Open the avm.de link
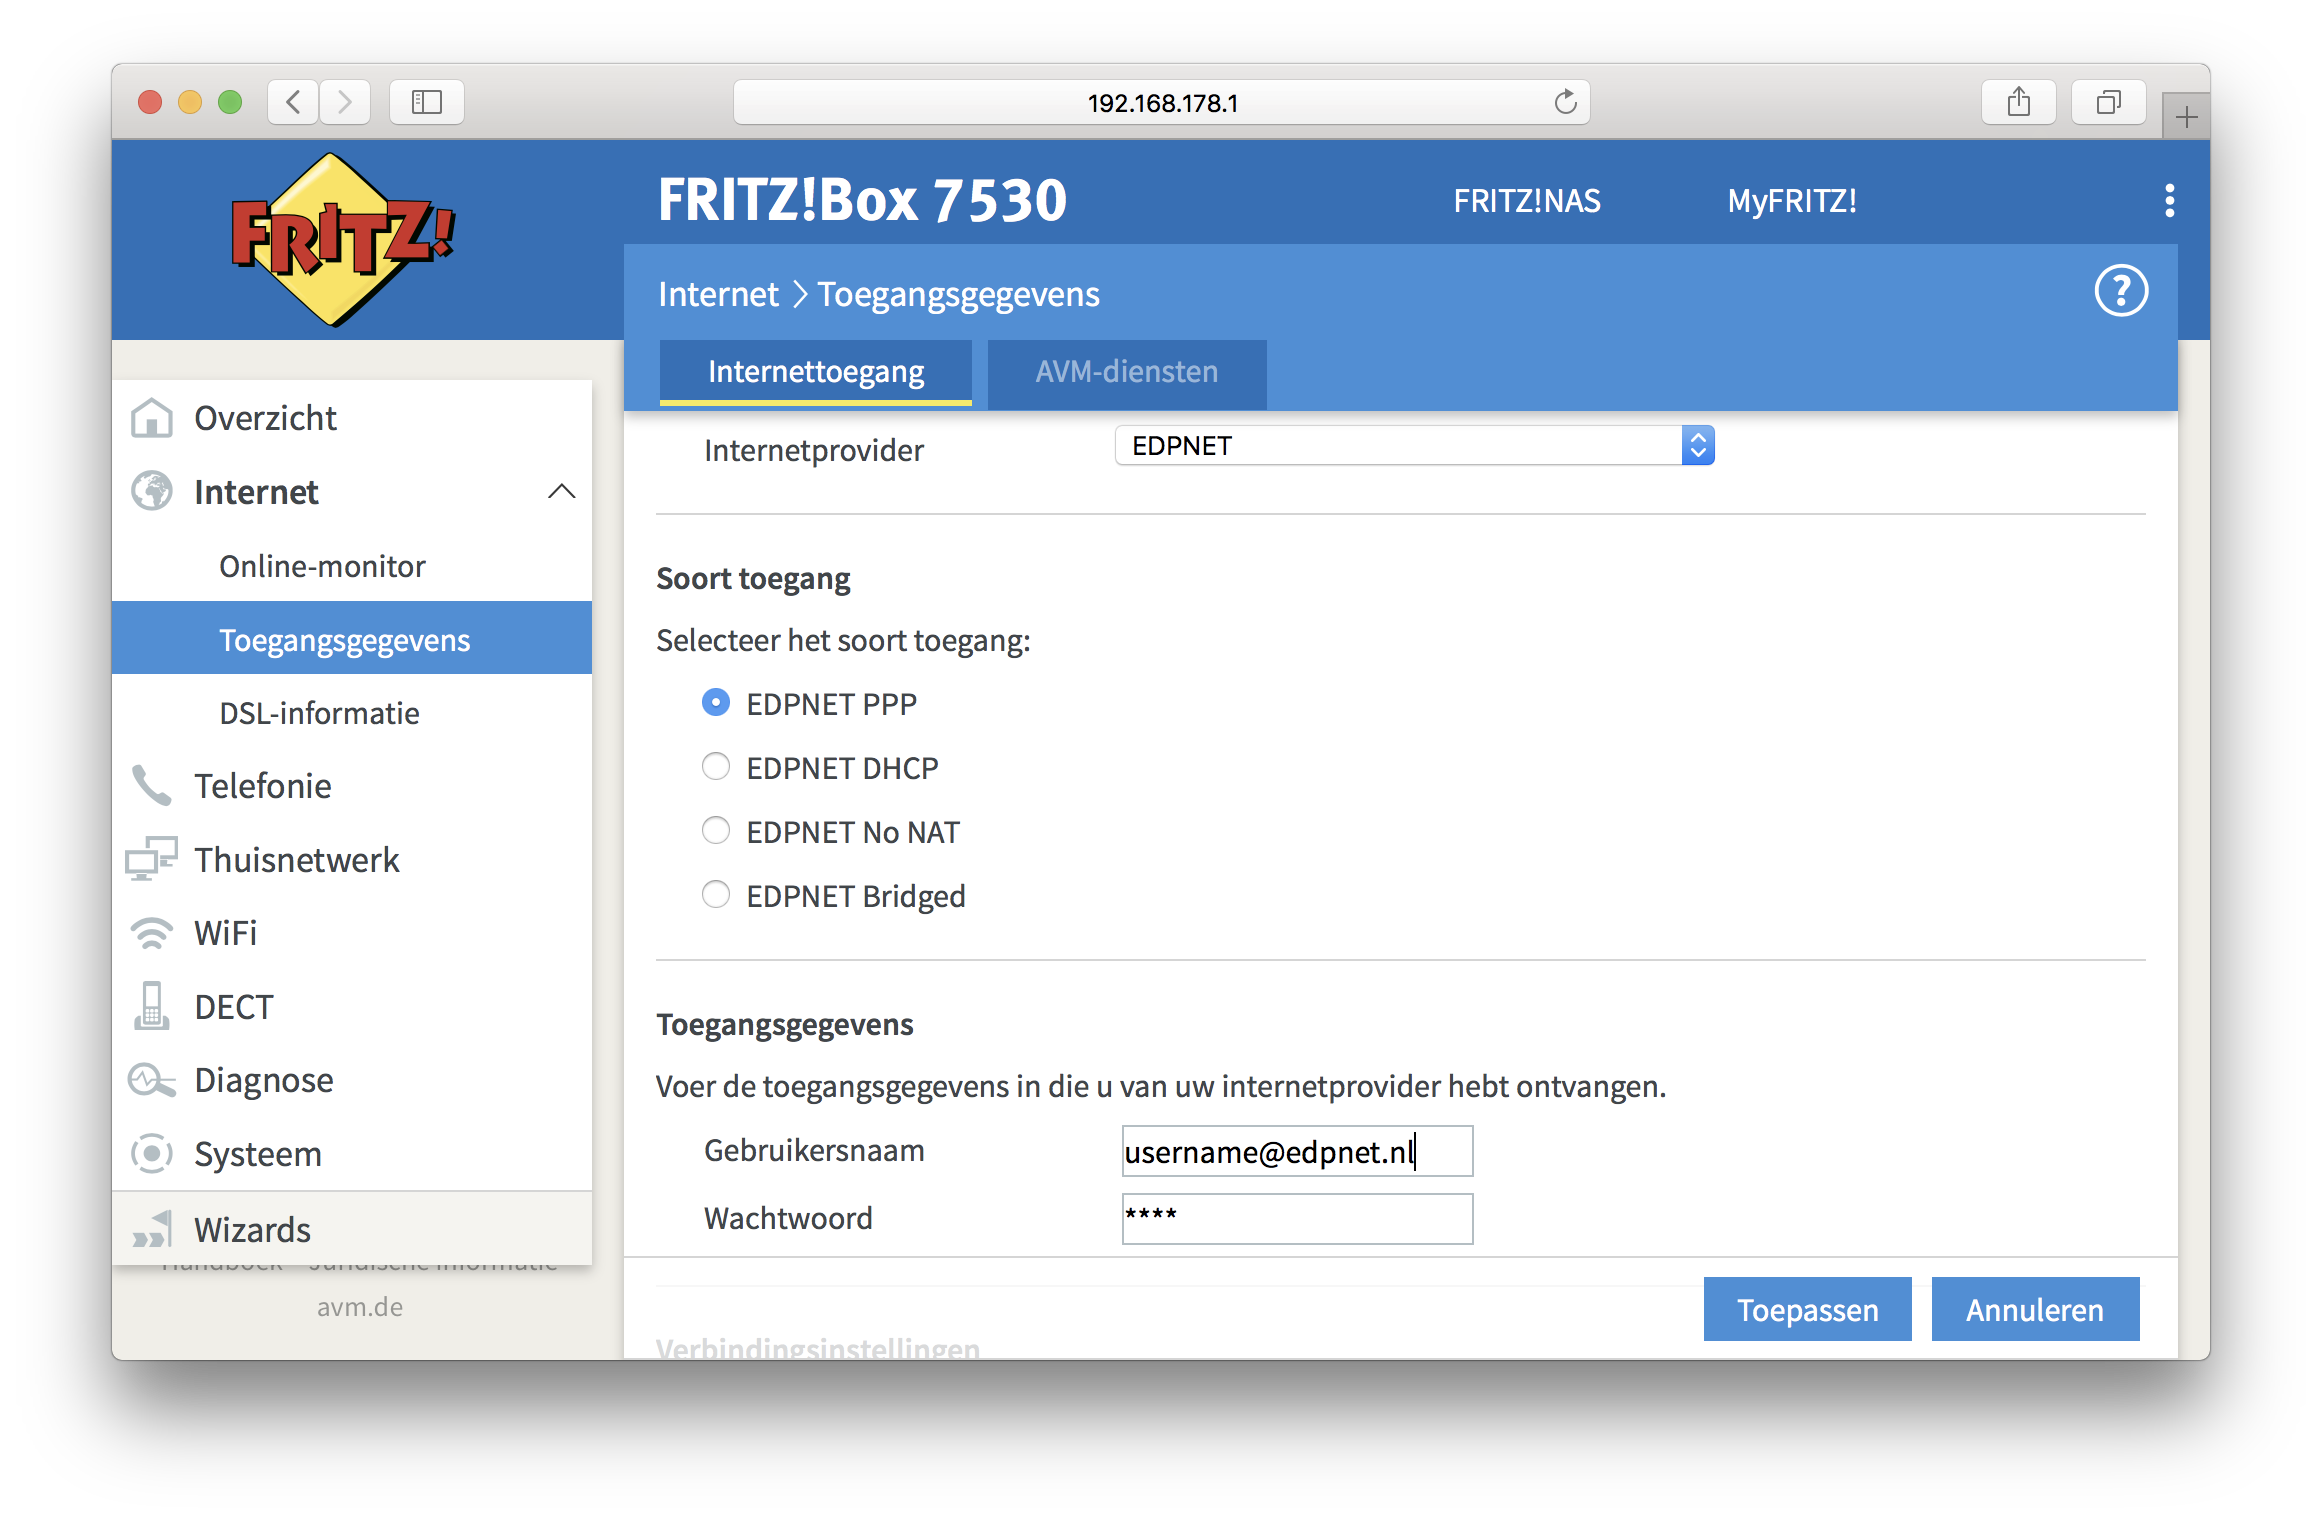2322x1520 pixels. (360, 1307)
